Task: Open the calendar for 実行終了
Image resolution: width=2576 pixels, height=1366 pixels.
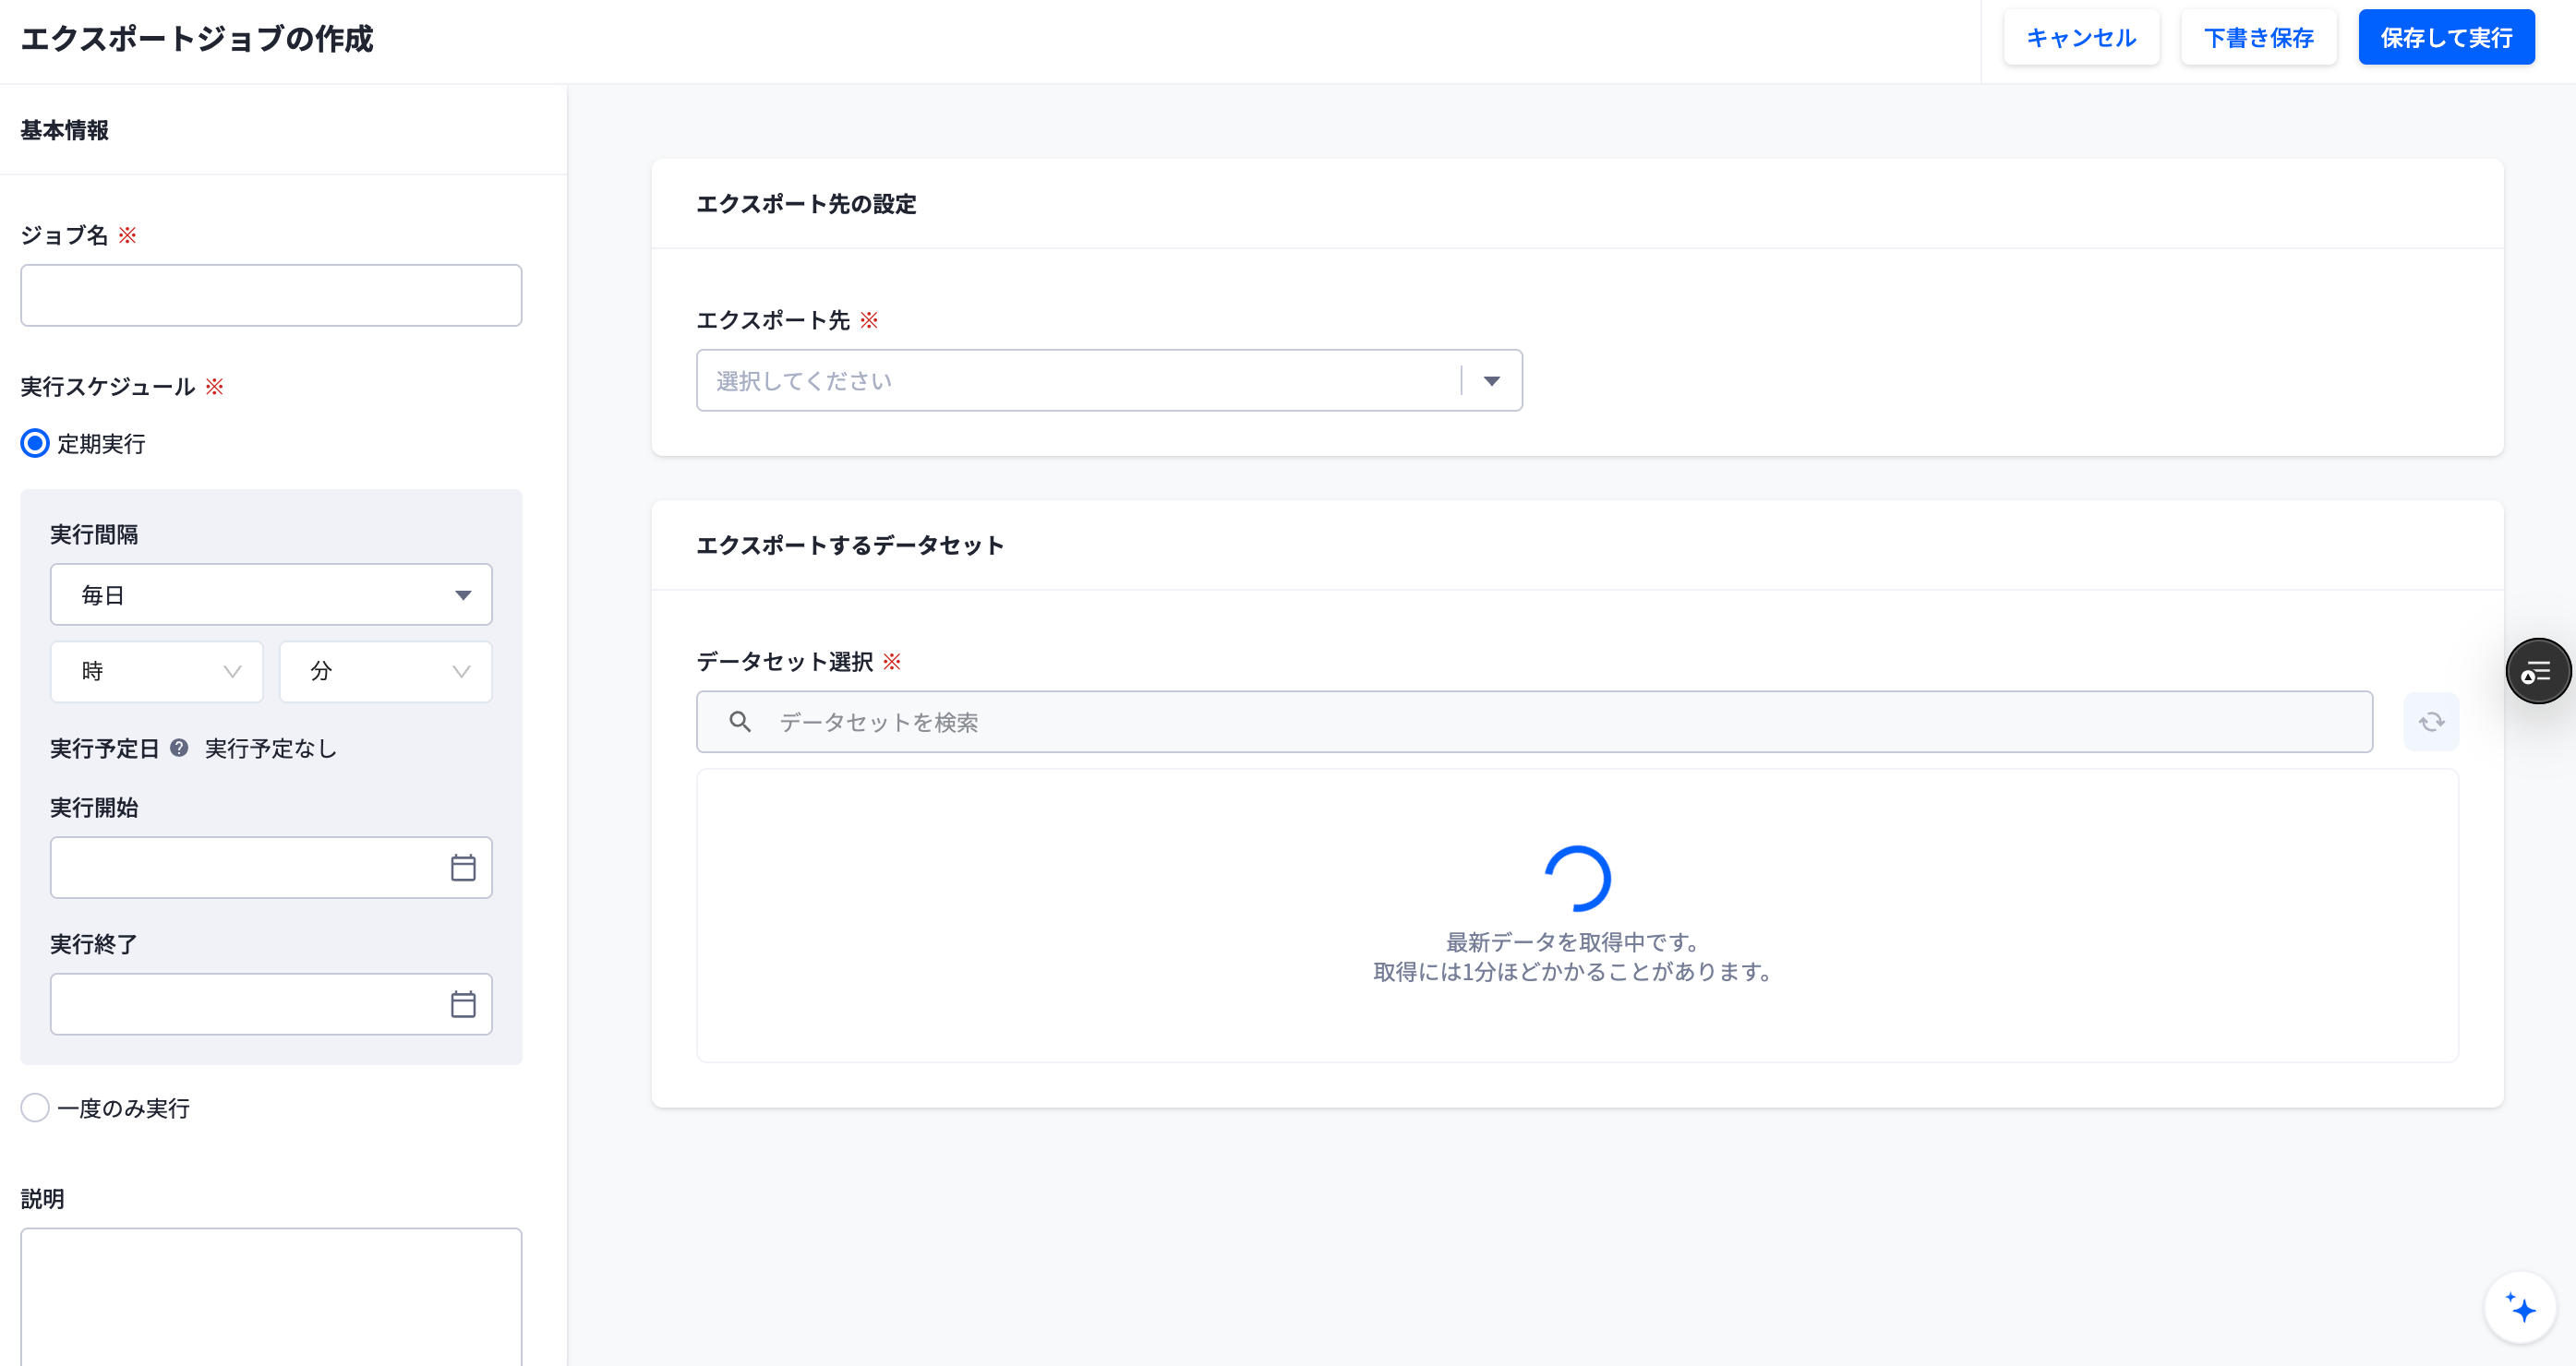Action: [463, 1004]
